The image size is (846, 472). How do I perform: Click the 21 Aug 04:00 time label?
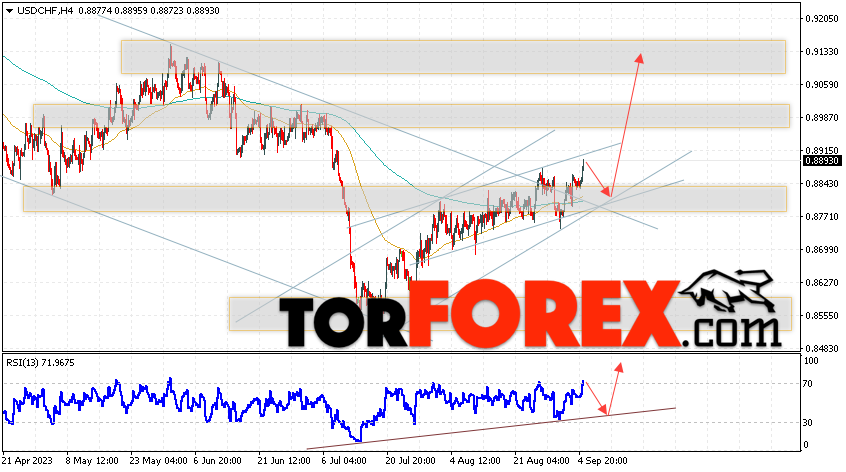542,461
